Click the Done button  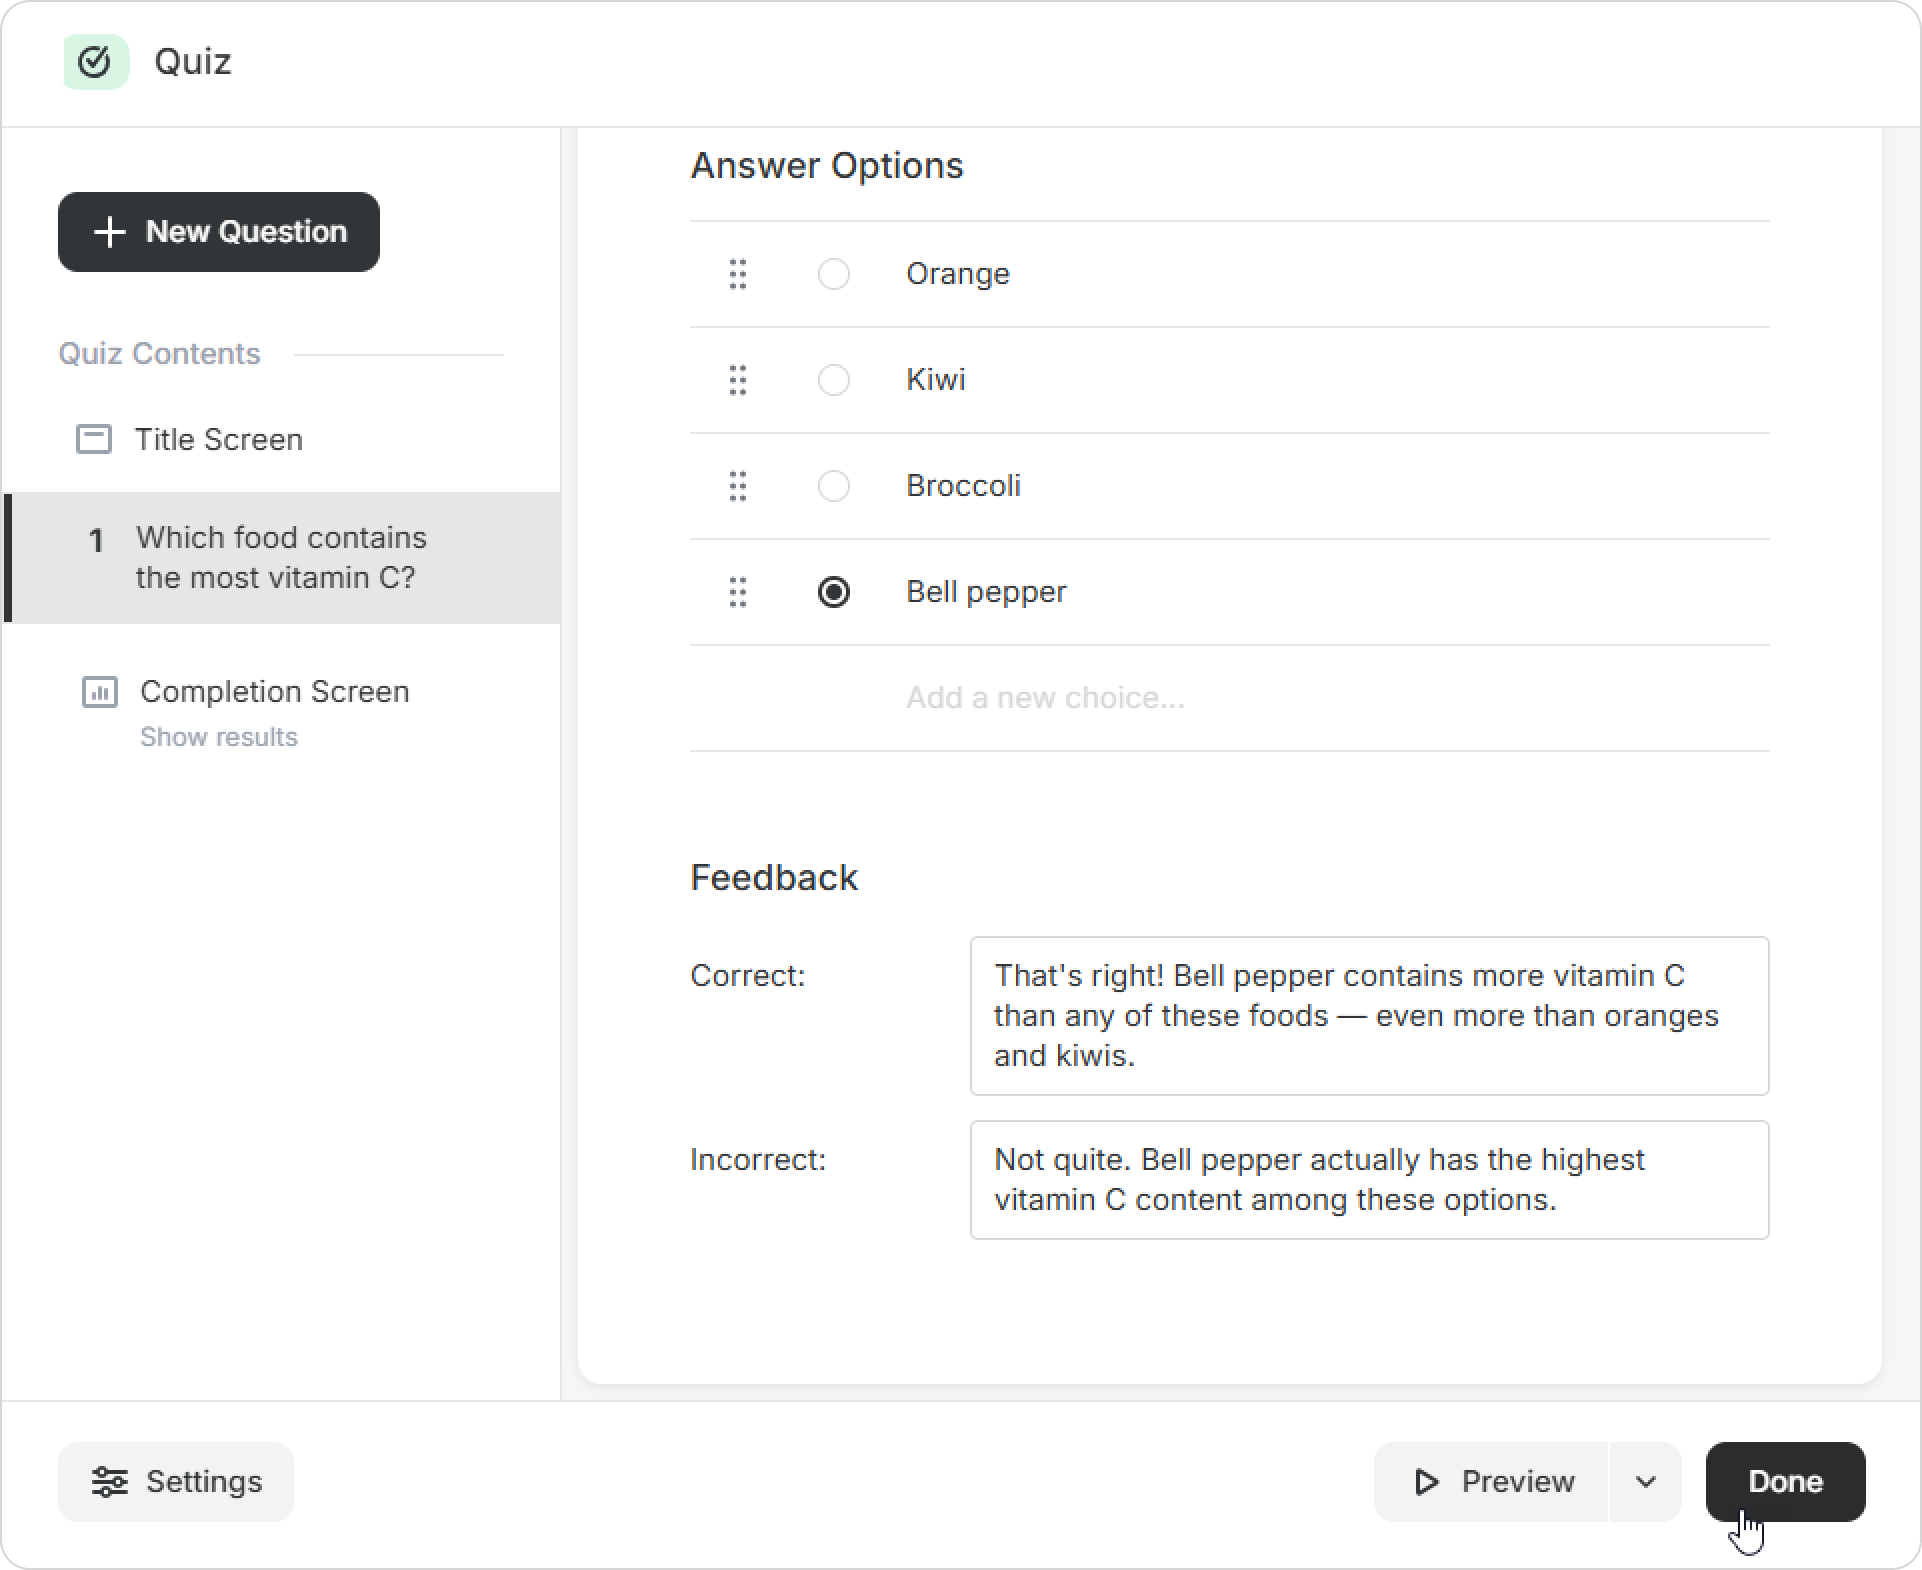click(1786, 1482)
